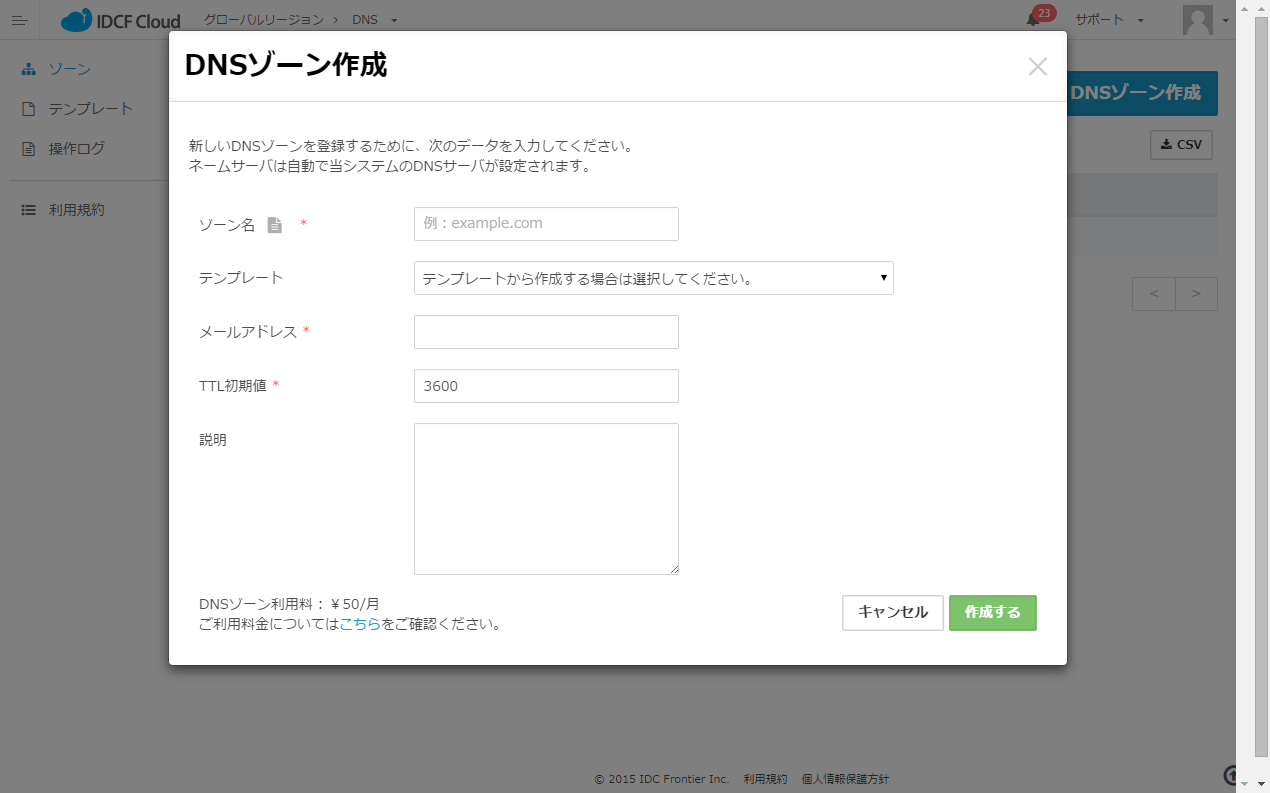
Task: Select ゾーン in the sidebar
Action: (69, 69)
